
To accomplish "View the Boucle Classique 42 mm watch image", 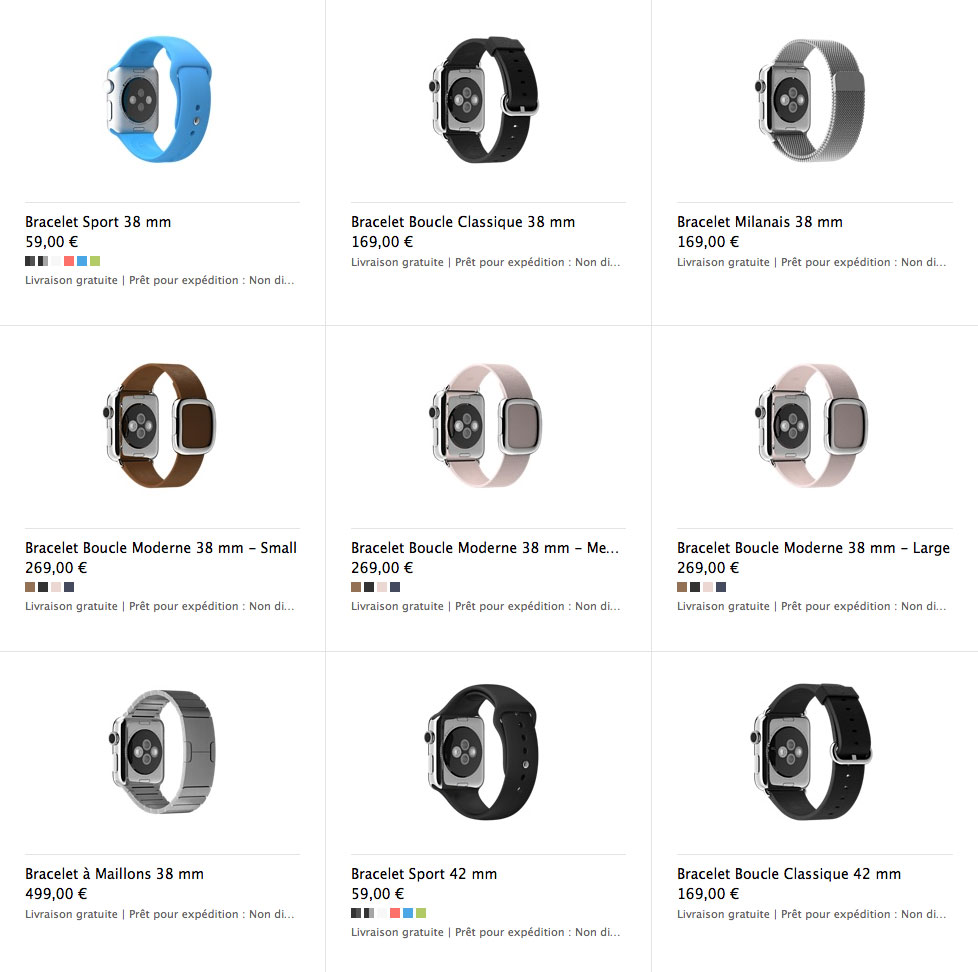I will [811, 752].
